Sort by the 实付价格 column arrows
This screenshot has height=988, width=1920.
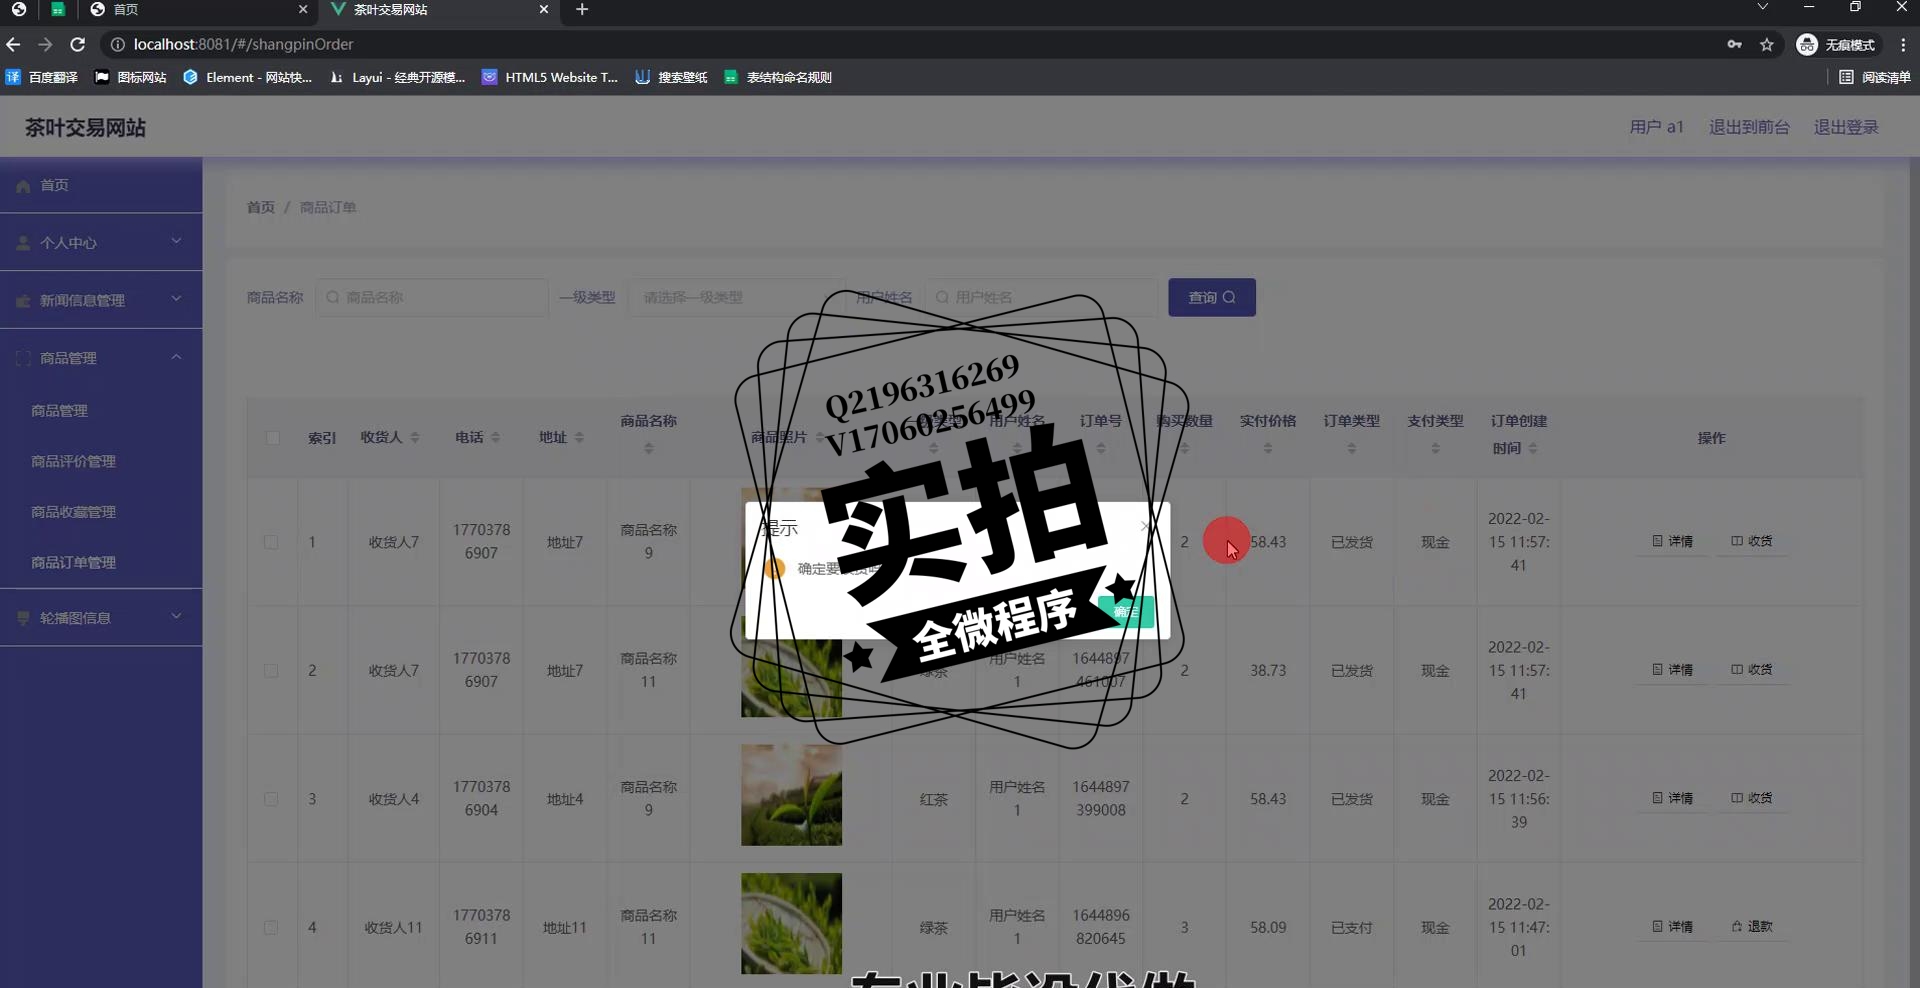[1268, 449]
